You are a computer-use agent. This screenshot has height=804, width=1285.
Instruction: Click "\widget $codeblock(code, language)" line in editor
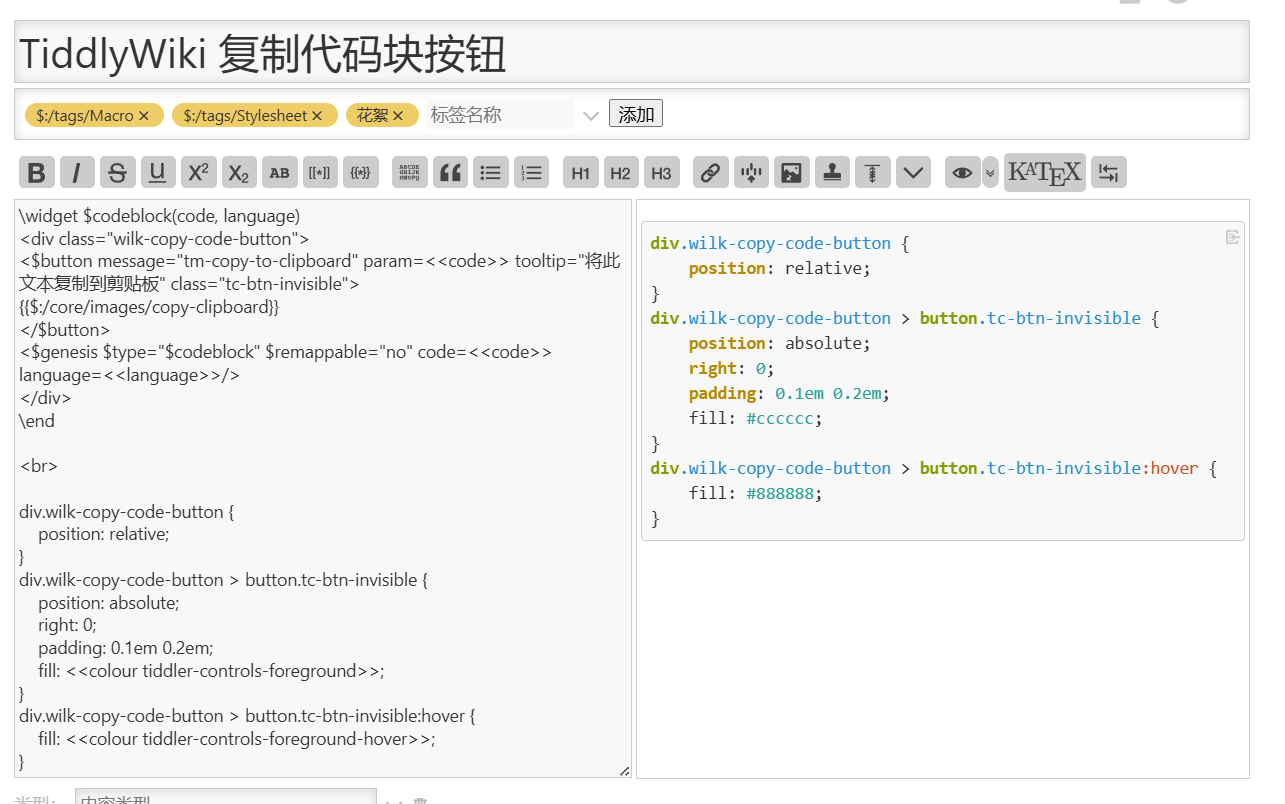point(159,216)
